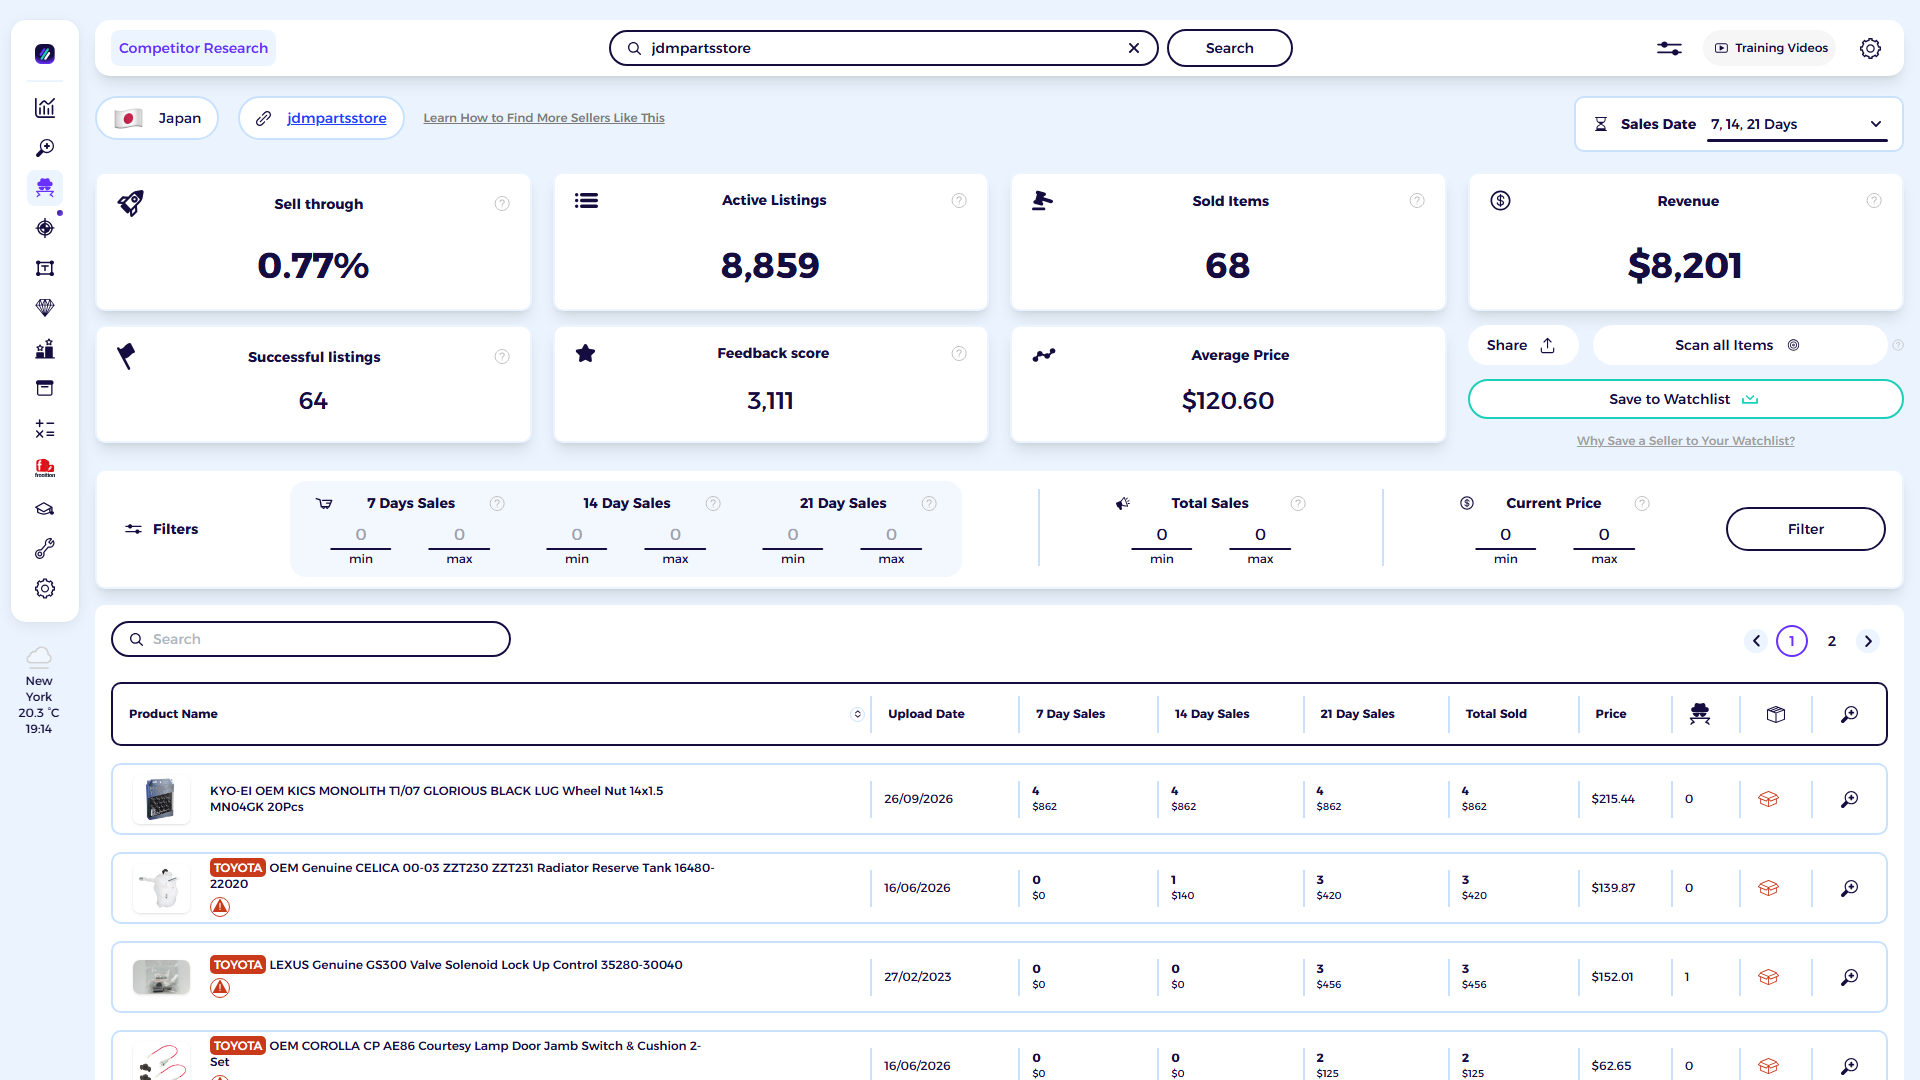Open the top-right settings gear icon
This screenshot has width=1920, height=1080.
click(x=1870, y=48)
